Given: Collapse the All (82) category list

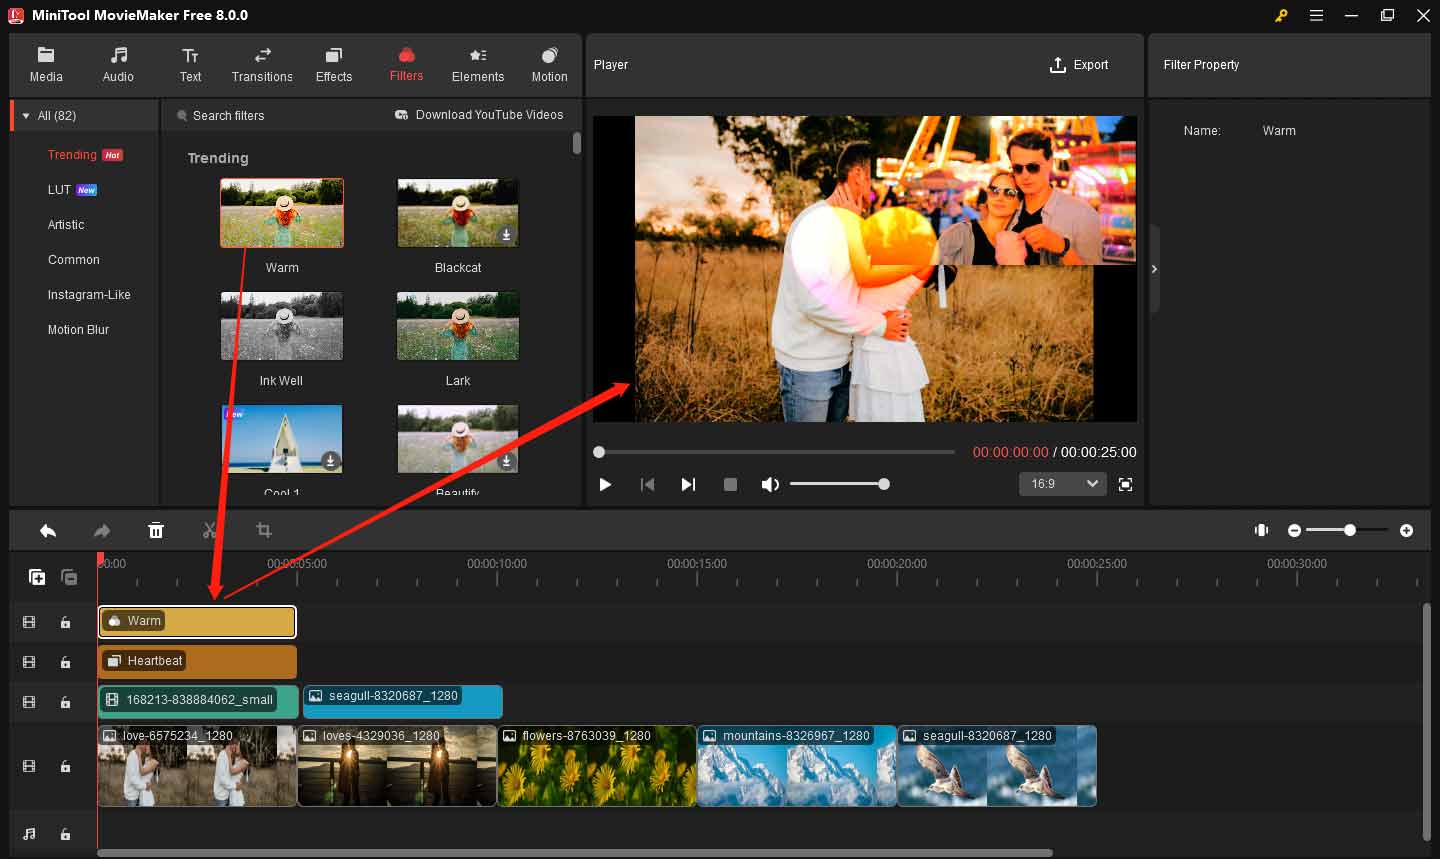Looking at the screenshot, I should (x=26, y=116).
